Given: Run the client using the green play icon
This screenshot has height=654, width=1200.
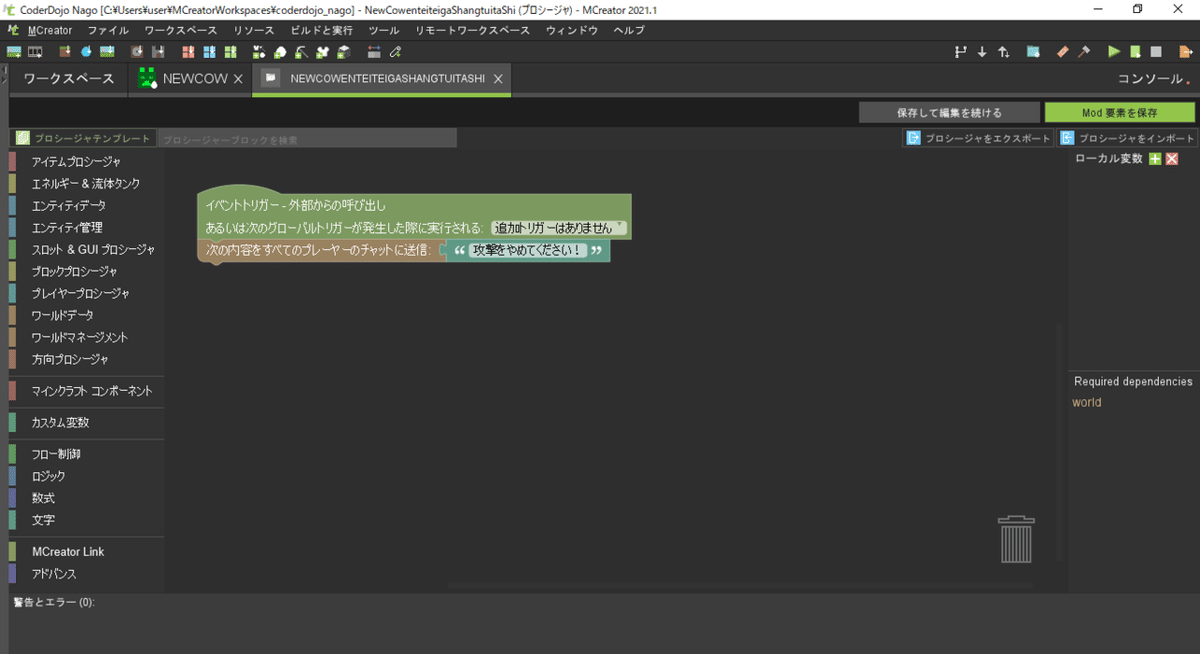Looking at the screenshot, I should (x=1113, y=51).
